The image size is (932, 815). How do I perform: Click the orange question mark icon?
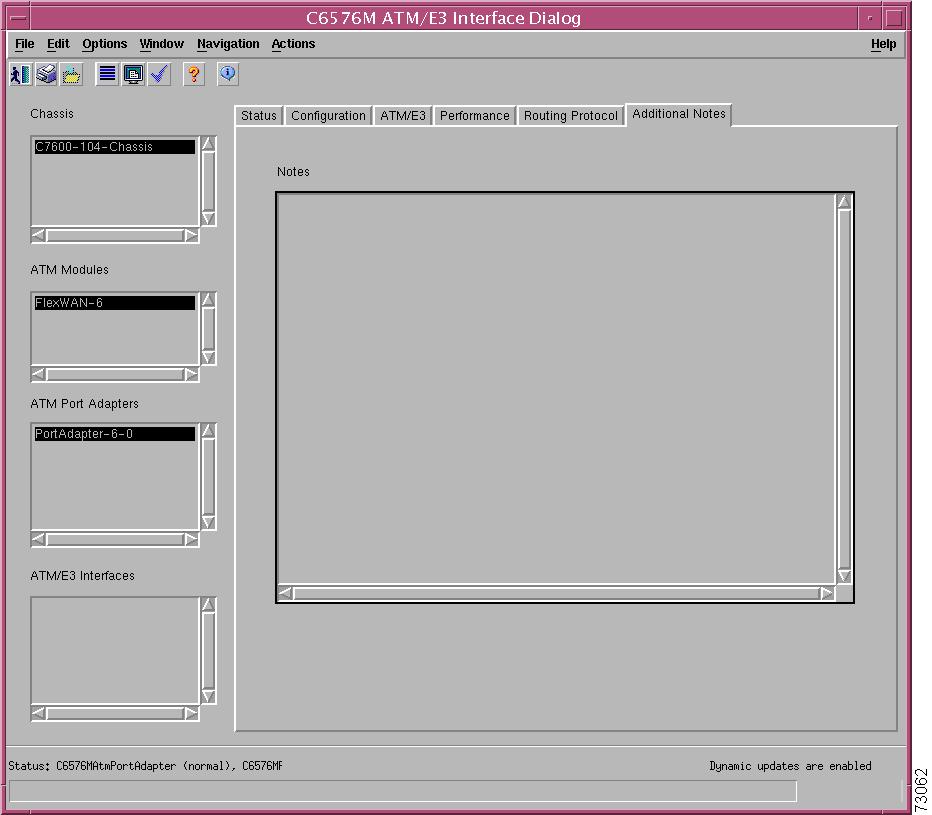pyautogui.click(x=194, y=74)
